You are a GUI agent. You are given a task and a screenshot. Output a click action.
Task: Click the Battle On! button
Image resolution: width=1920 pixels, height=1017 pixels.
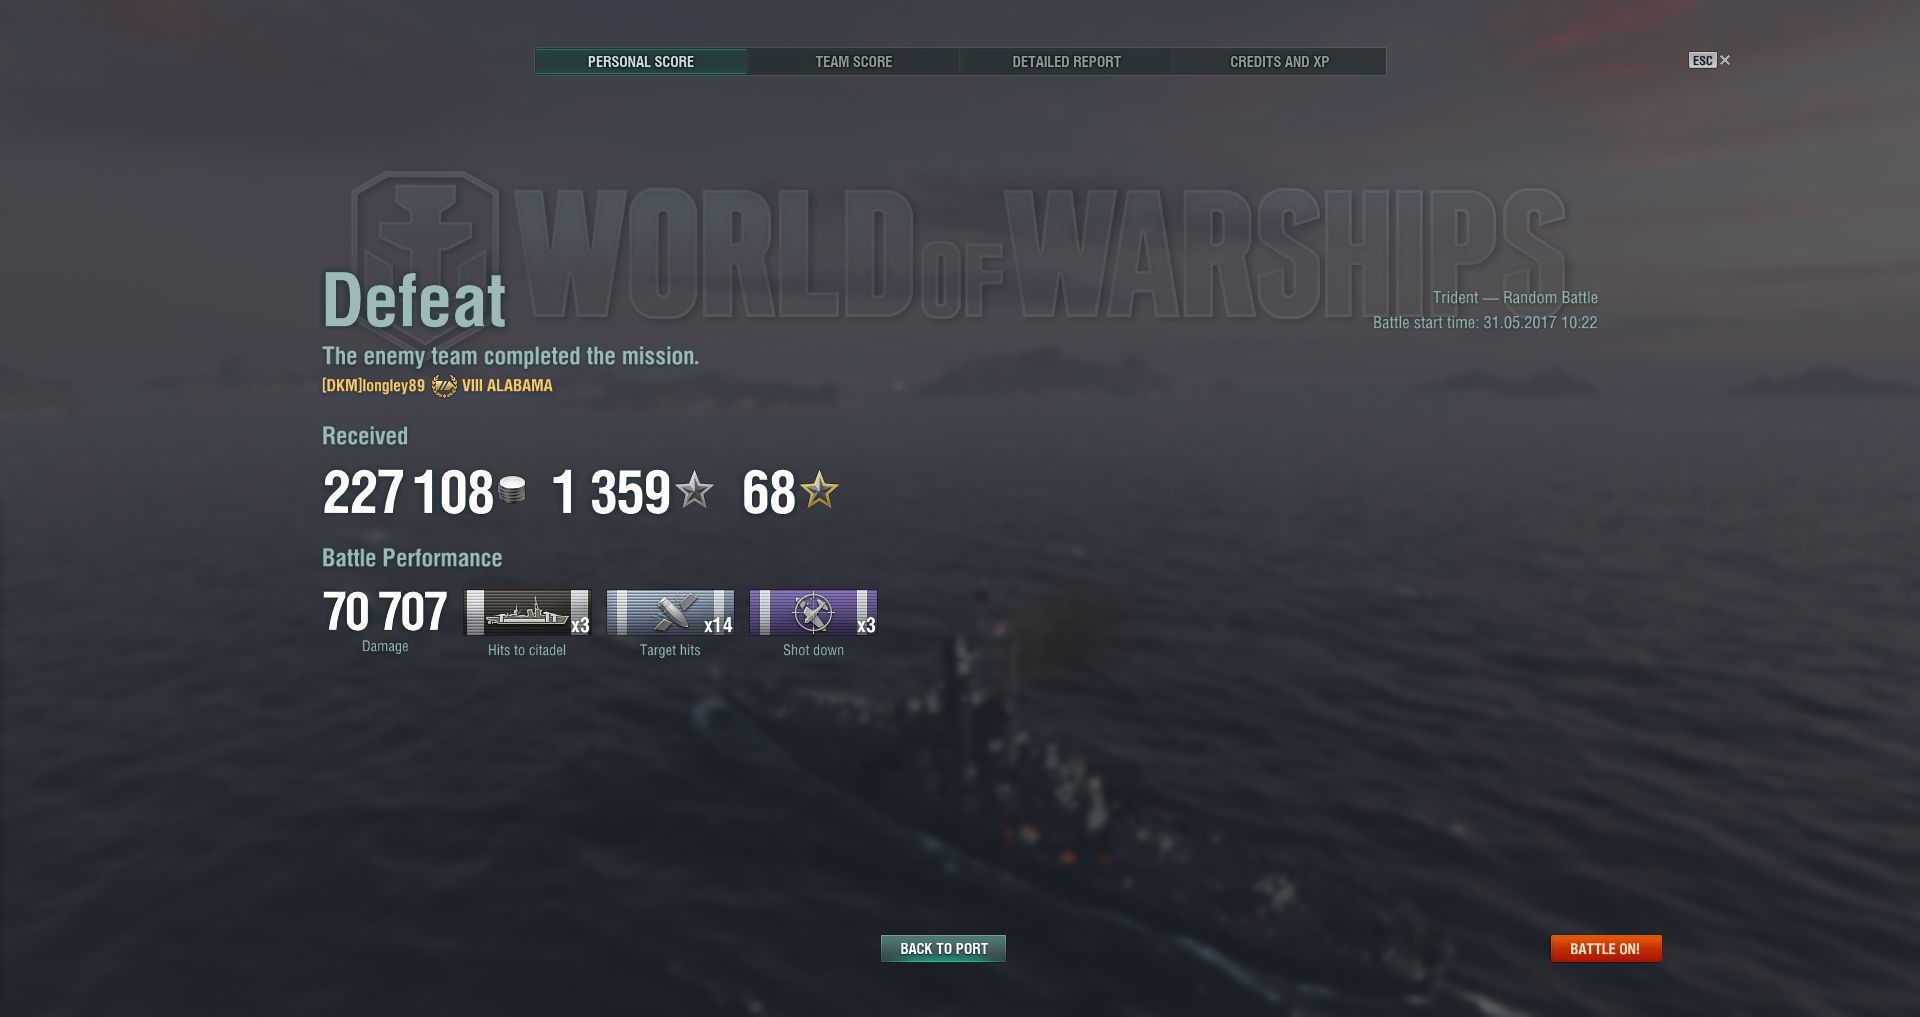pos(1605,948)
